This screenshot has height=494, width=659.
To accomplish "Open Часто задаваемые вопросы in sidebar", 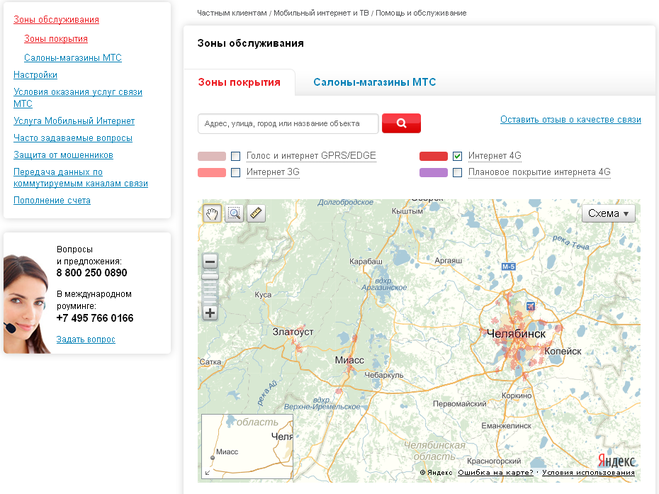I will [x=73, y=138].
